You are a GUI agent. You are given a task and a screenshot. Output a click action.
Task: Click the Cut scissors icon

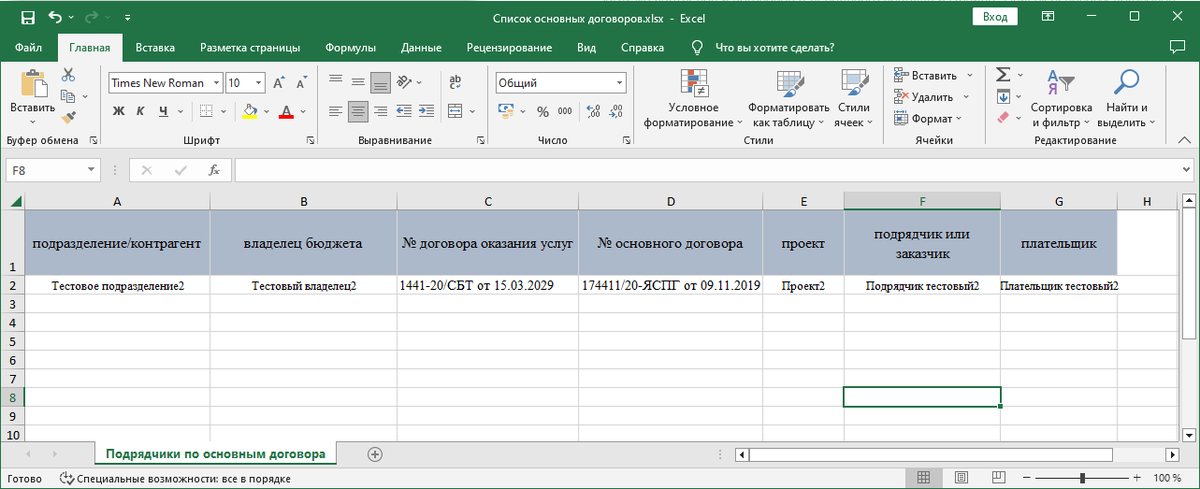pyautogui.click(x=68, y=75)
